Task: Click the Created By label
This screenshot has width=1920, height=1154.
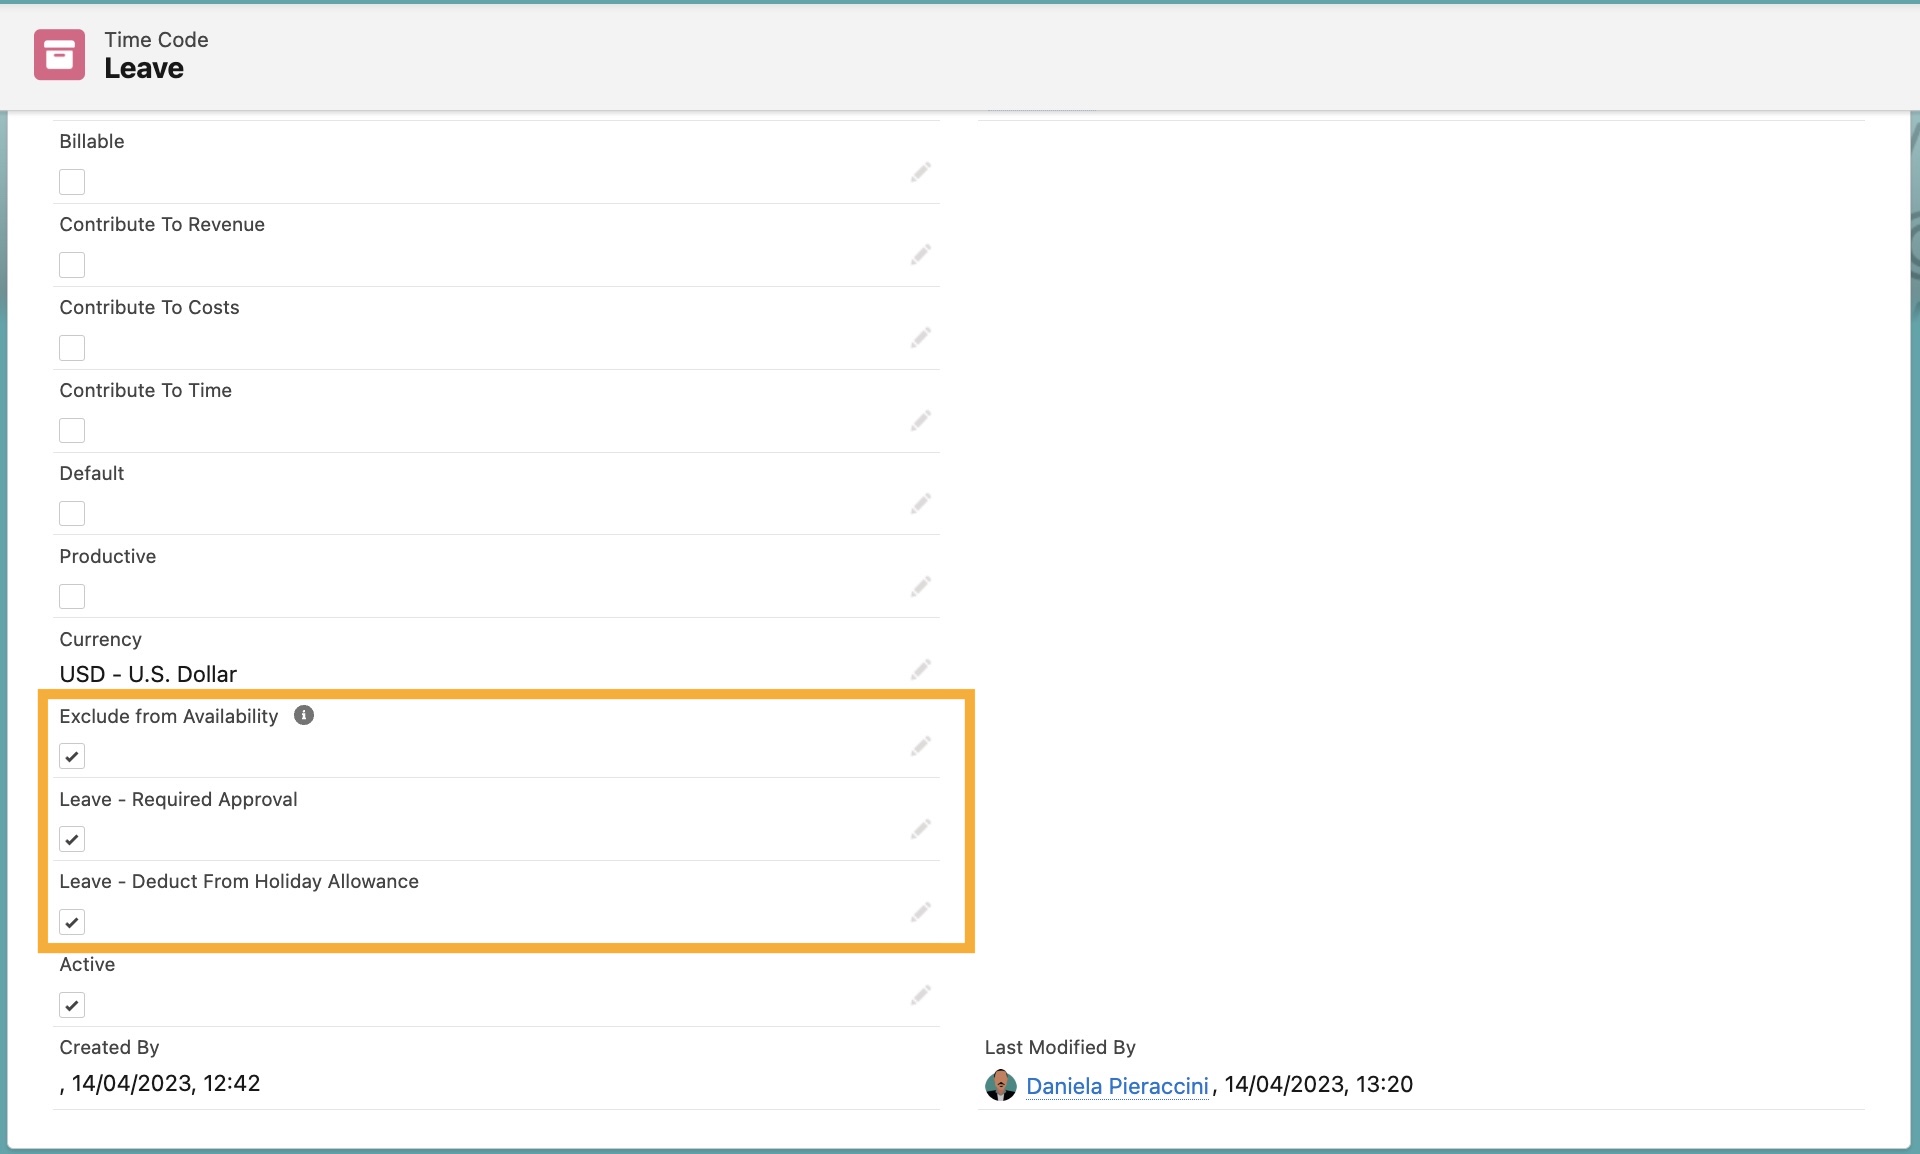Action: (x=109, y=1047)
